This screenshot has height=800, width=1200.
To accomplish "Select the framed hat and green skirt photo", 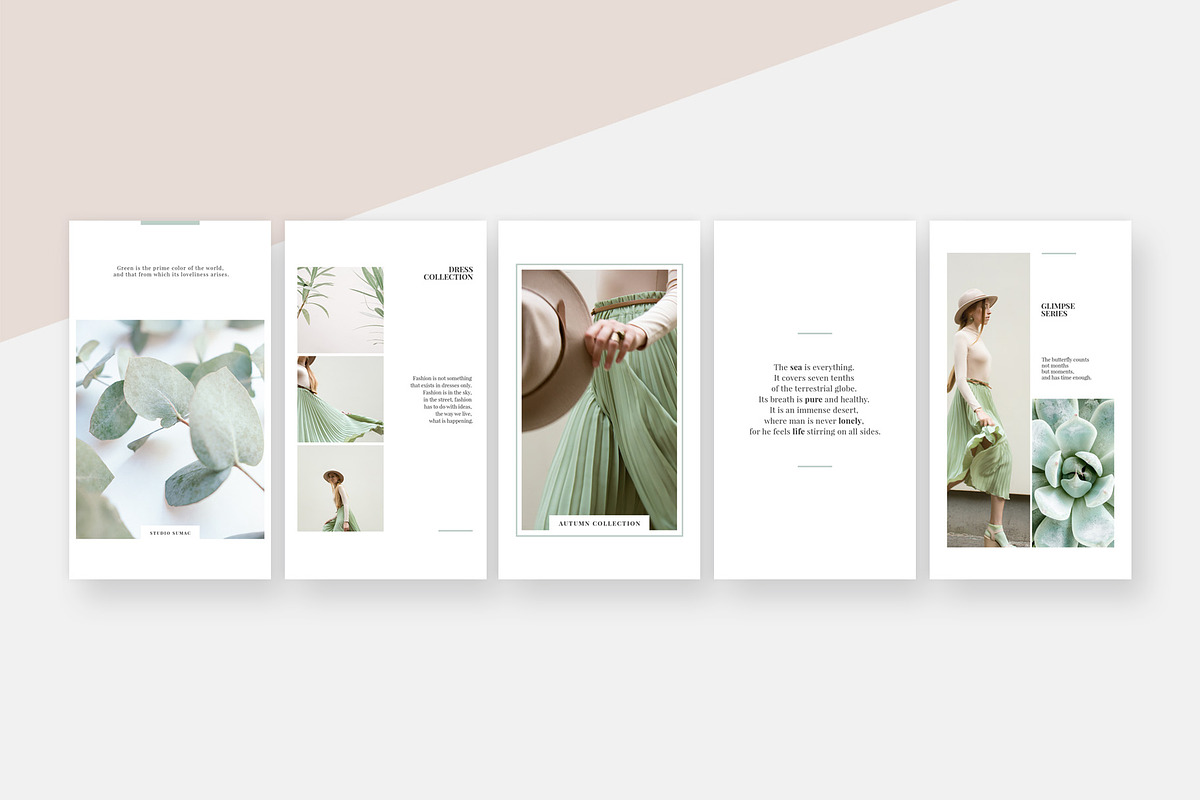I will pos(599,400).
